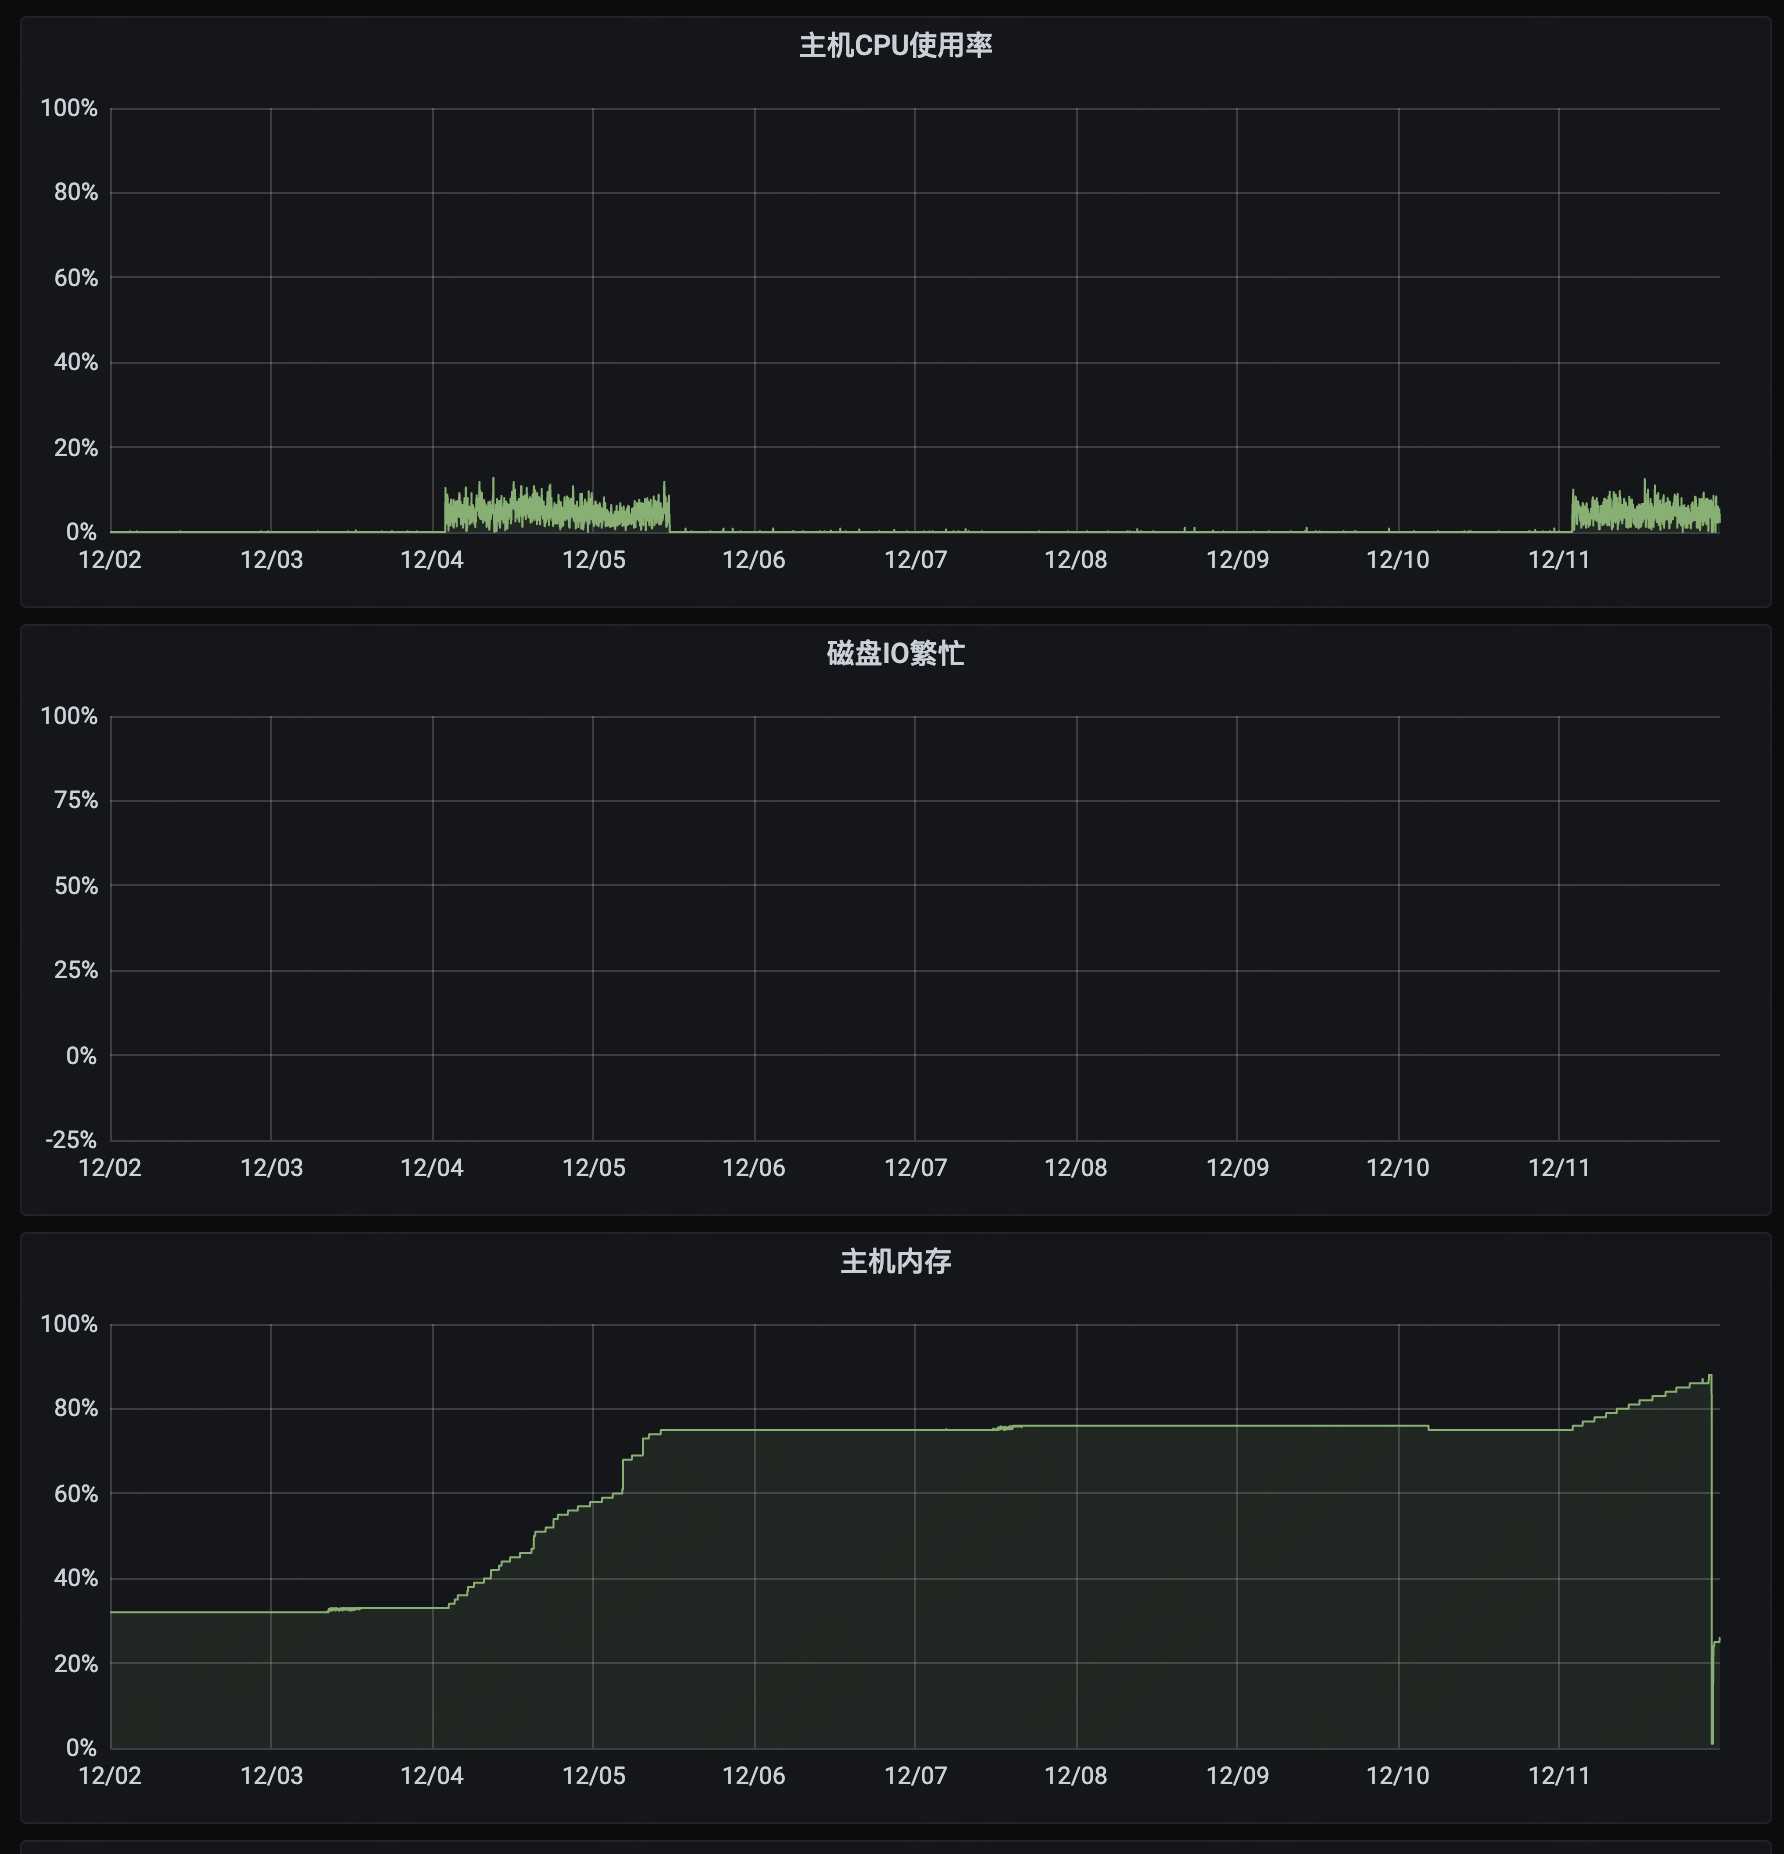This screenshot has height=1854, width=1784.
Task: Click the 20% y-axis label in 主机内存
Action: click(76, 1664)
